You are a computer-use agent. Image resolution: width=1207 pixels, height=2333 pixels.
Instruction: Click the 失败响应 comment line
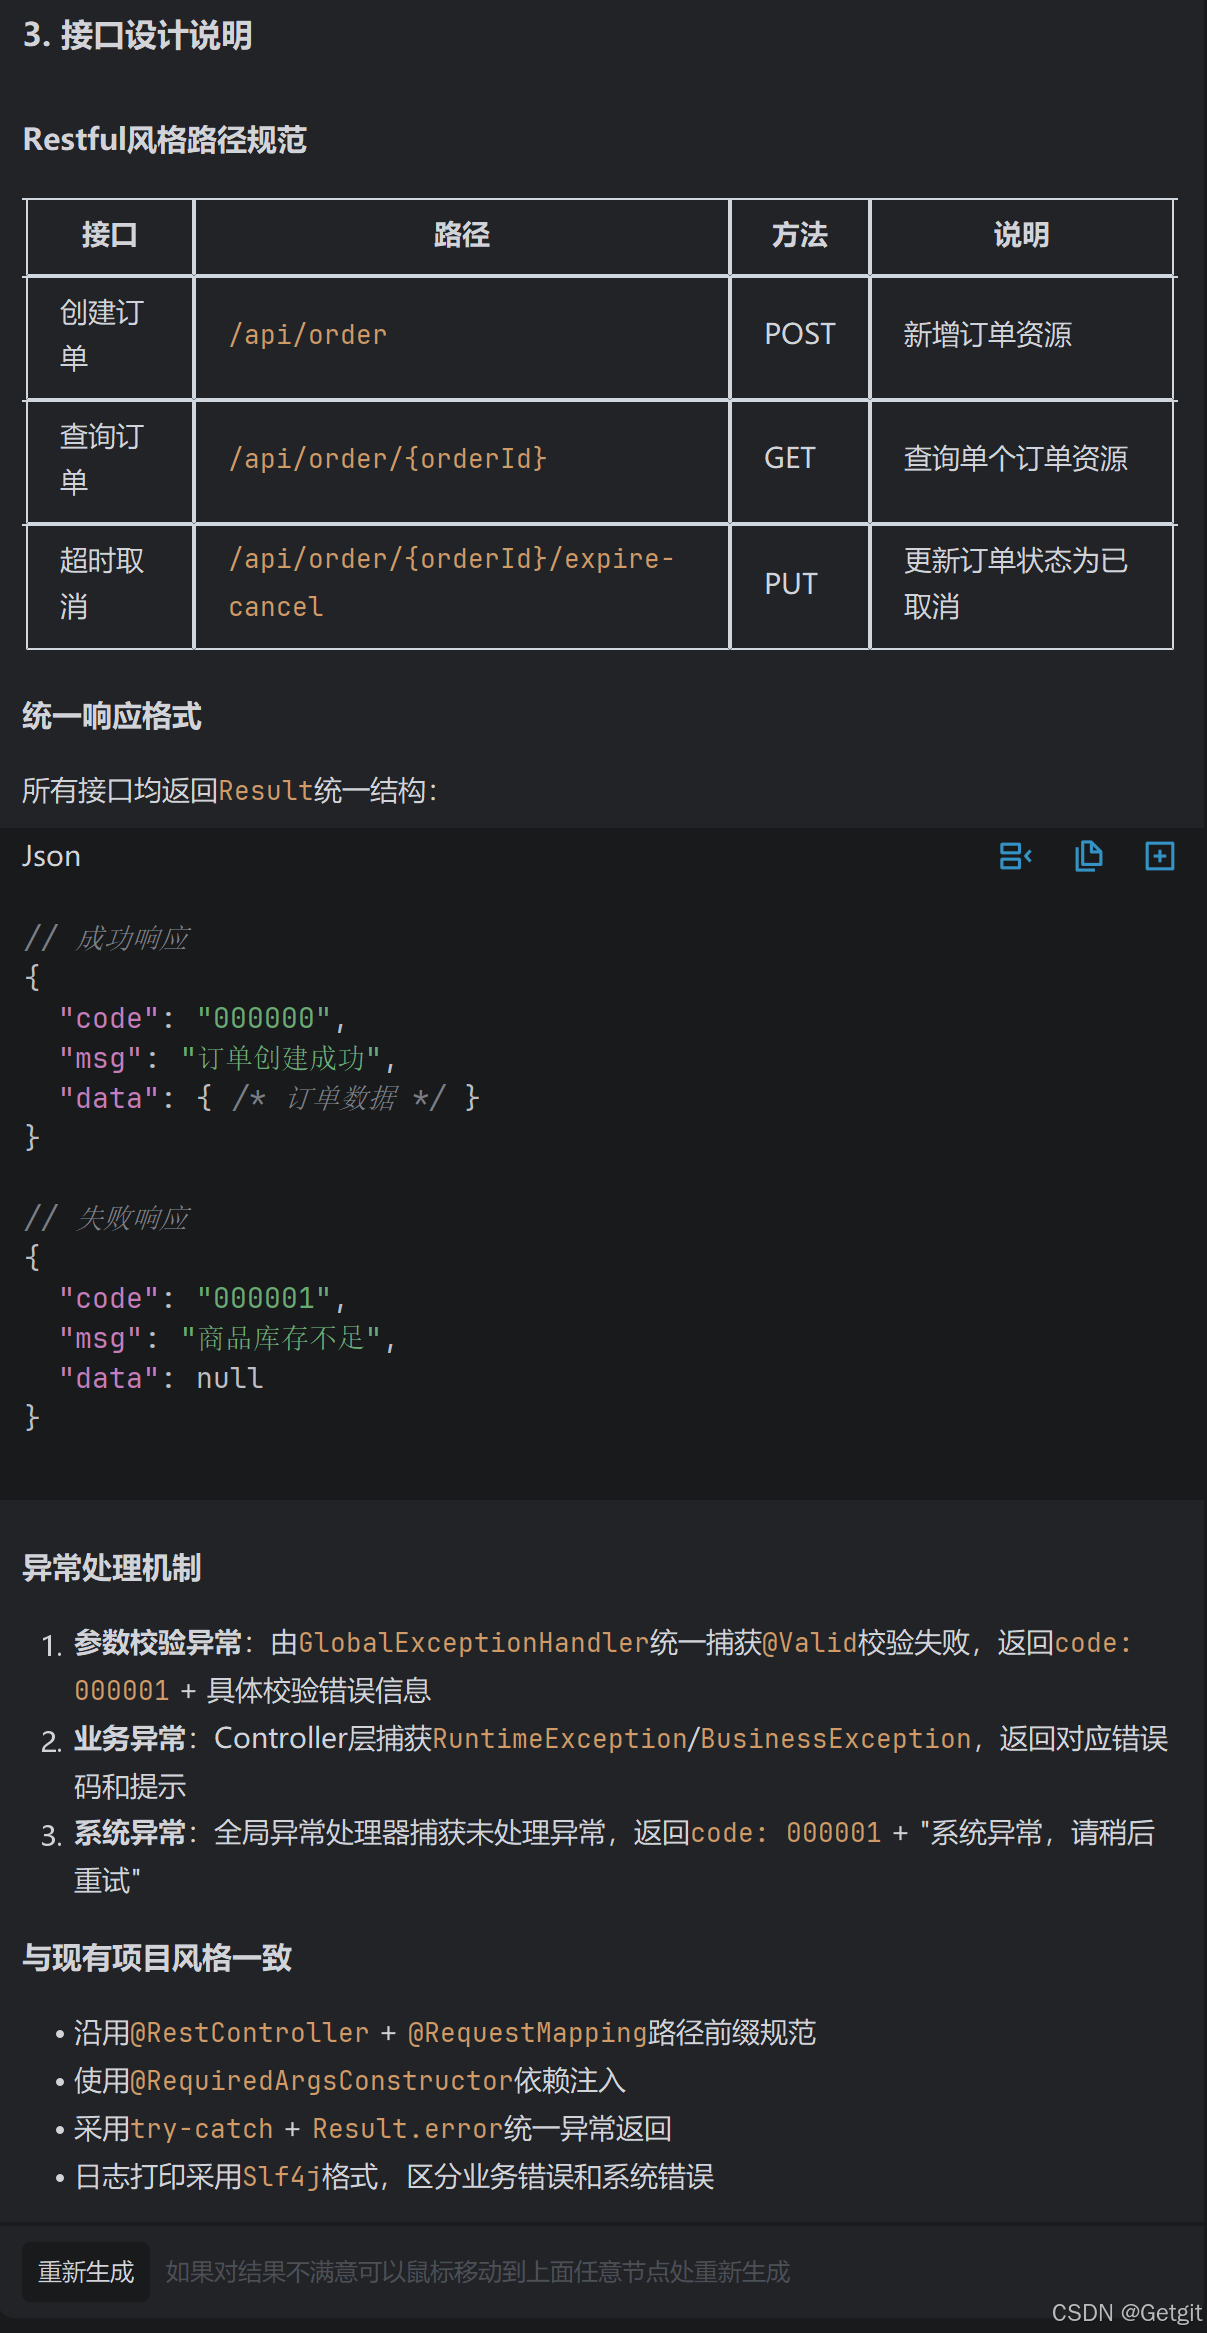click(107, 1219)
